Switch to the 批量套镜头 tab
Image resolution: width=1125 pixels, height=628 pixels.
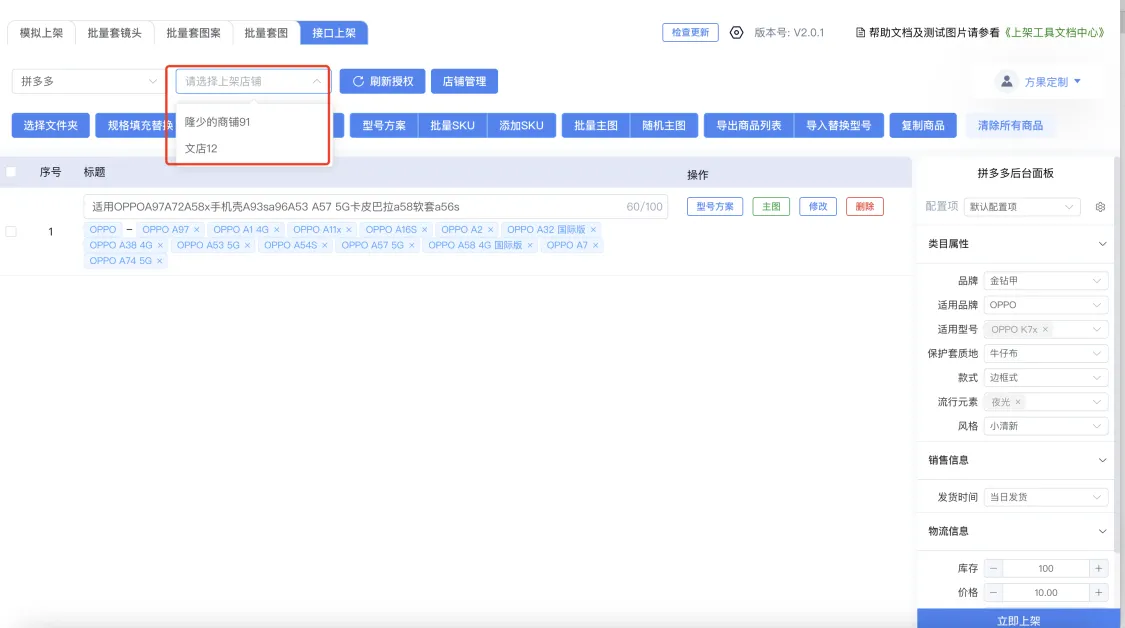click(114, 33)
